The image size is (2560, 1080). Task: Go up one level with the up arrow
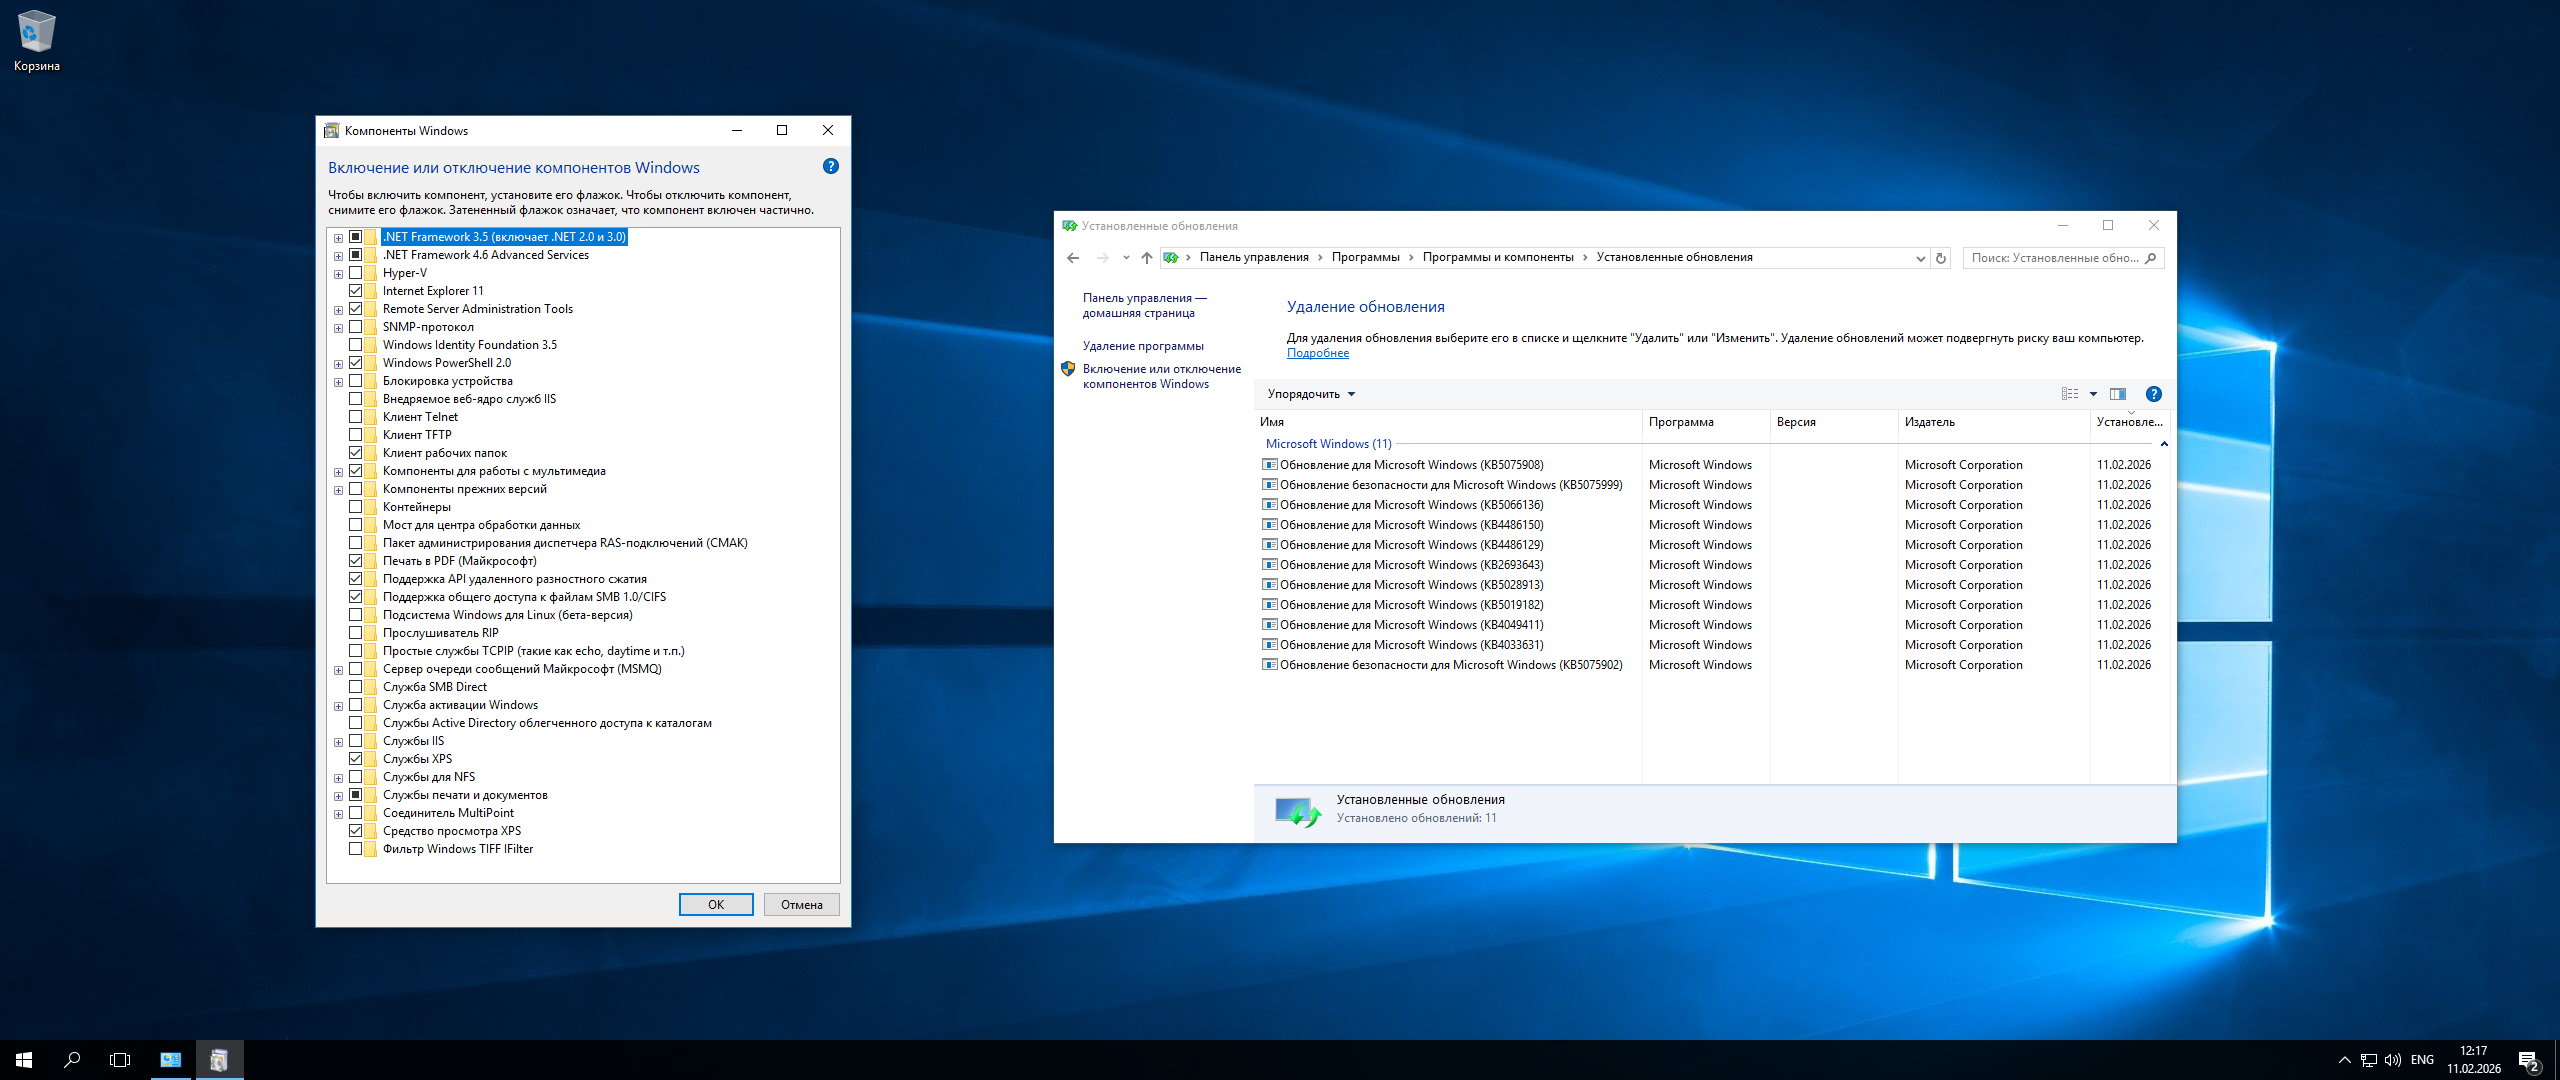coord(1146,258)
